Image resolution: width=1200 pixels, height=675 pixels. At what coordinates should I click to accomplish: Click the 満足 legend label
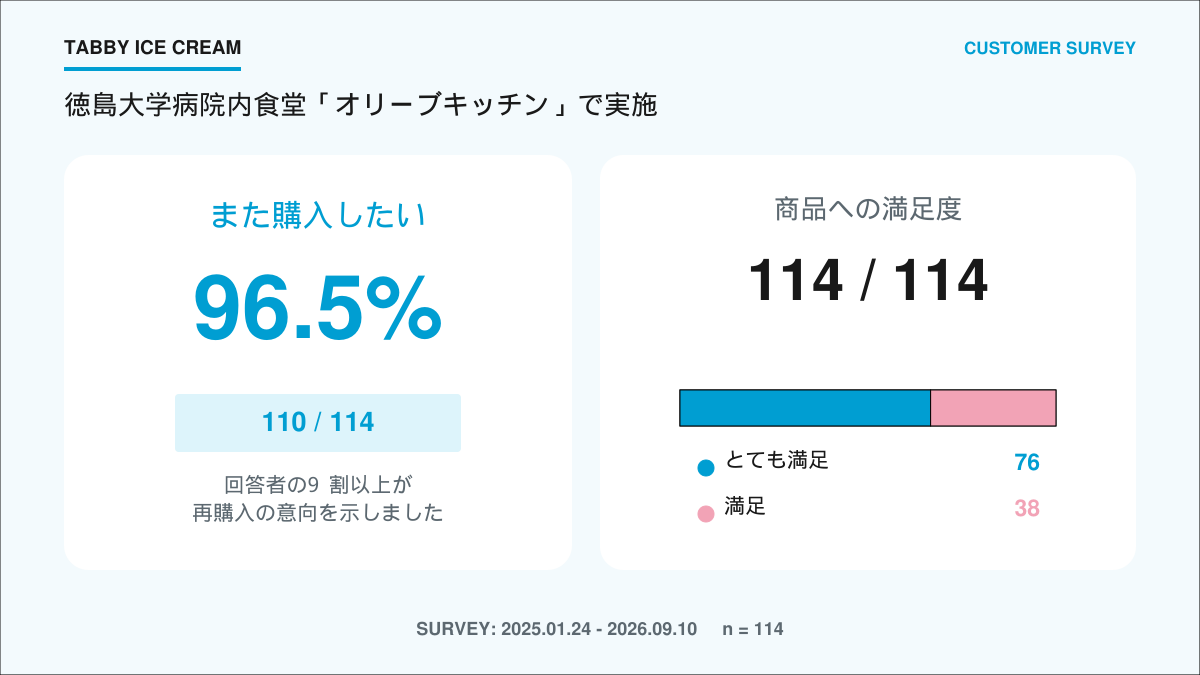pyautogui.click(x=746, y=507)
